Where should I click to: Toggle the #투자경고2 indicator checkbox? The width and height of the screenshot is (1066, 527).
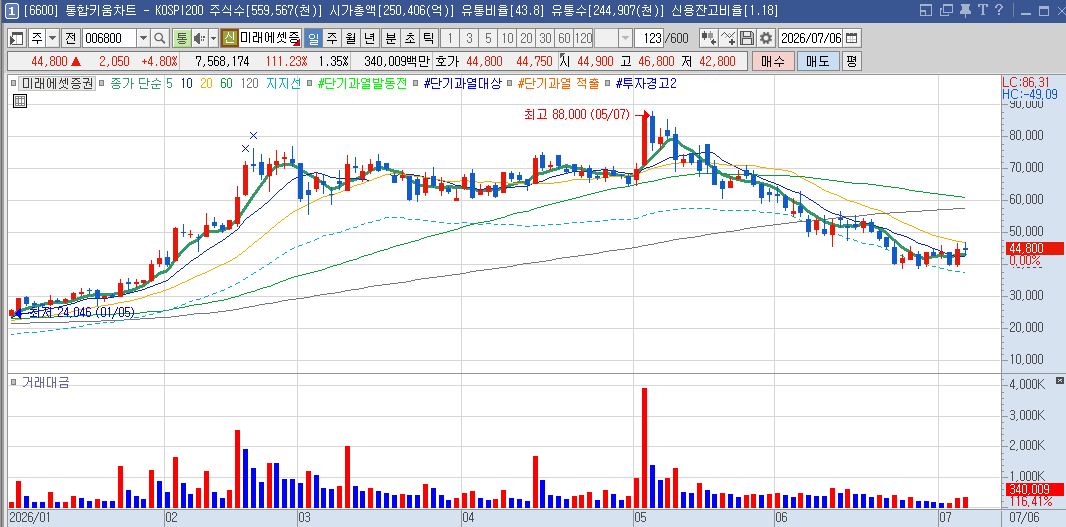click(x=608, y=84)
